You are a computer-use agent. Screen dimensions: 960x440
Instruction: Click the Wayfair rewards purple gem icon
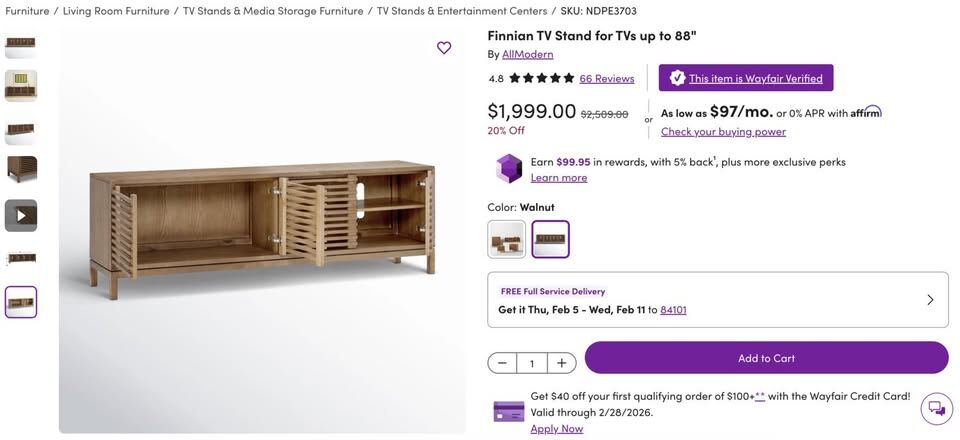pyautogui.click(x=509, y=168)
